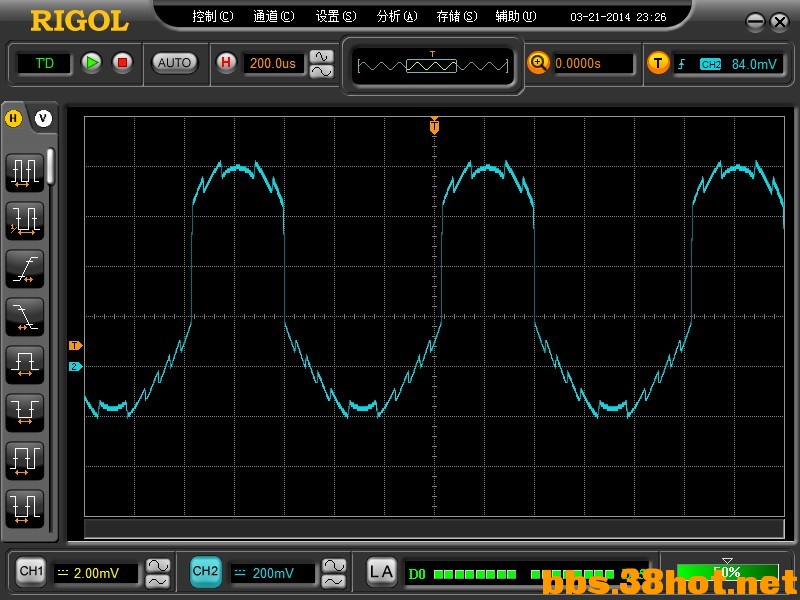Click the orange trigger level marker at left
This screenshot has height=600, width=800.
[x=76, y=345]
